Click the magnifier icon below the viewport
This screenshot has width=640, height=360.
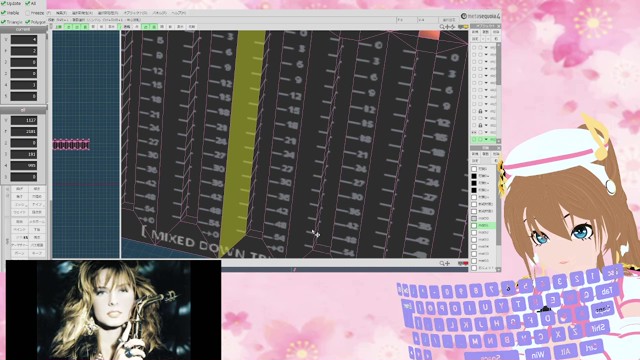442,263
